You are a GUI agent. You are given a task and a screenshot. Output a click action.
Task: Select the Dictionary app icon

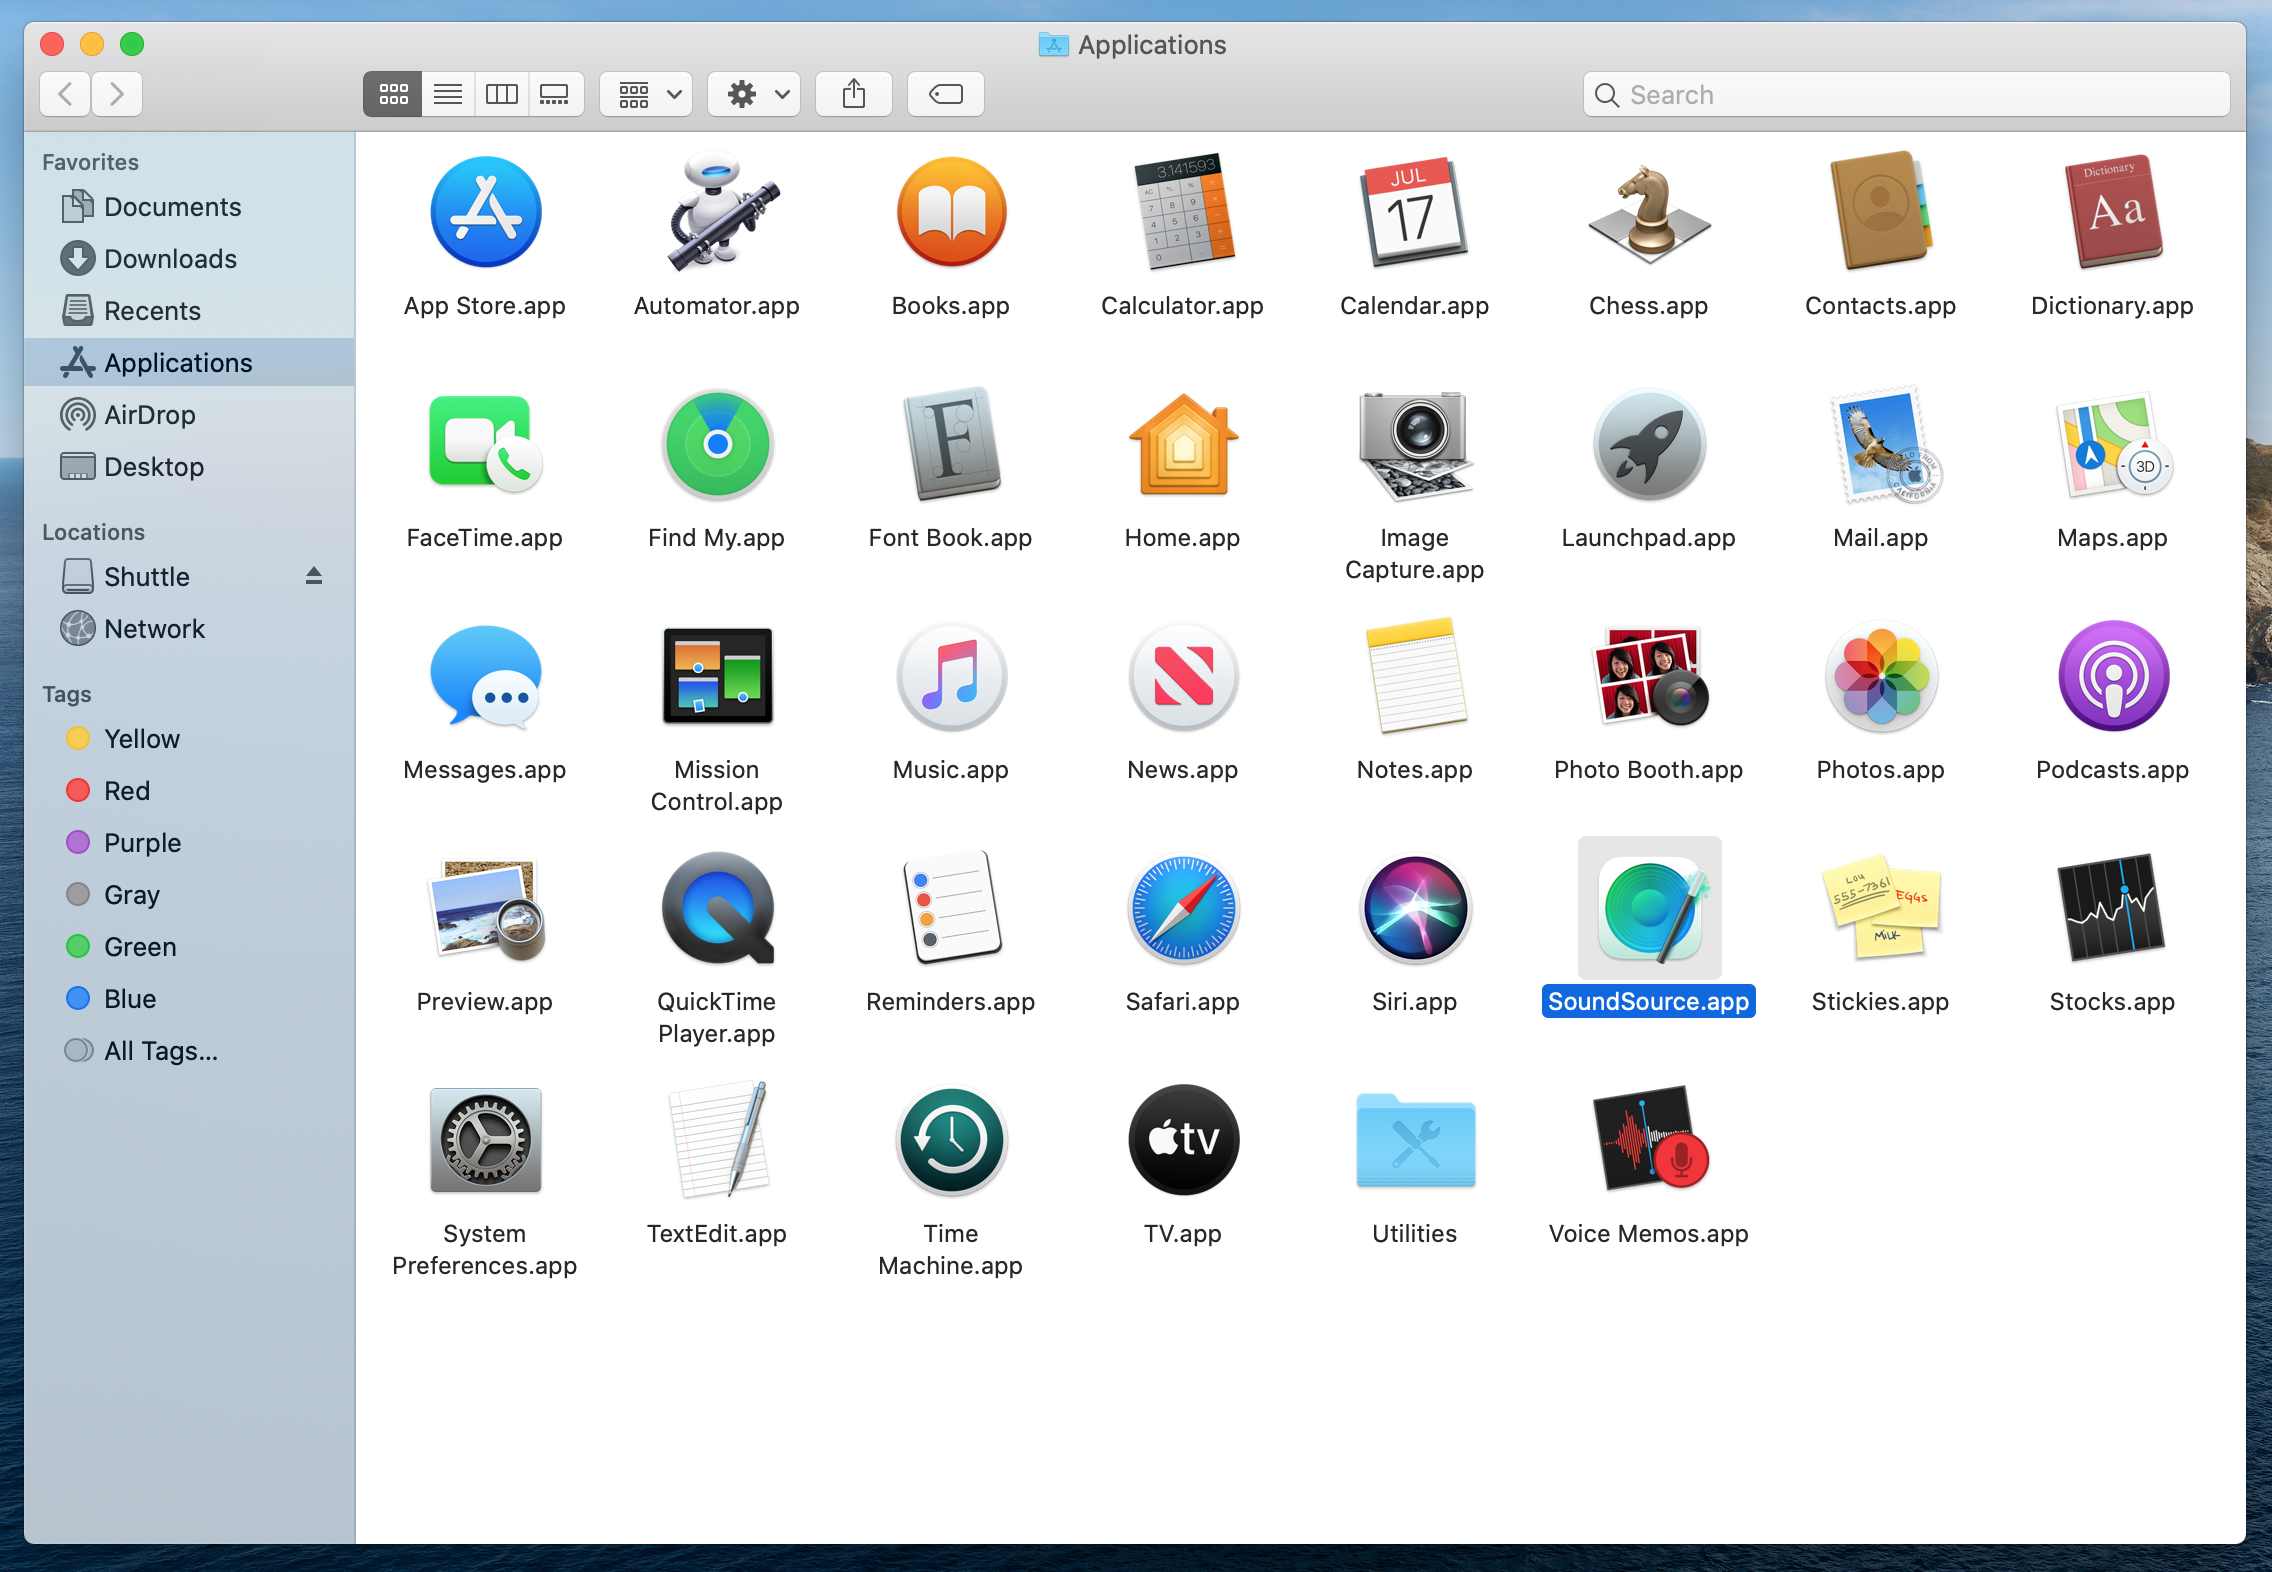[2113, 212]
